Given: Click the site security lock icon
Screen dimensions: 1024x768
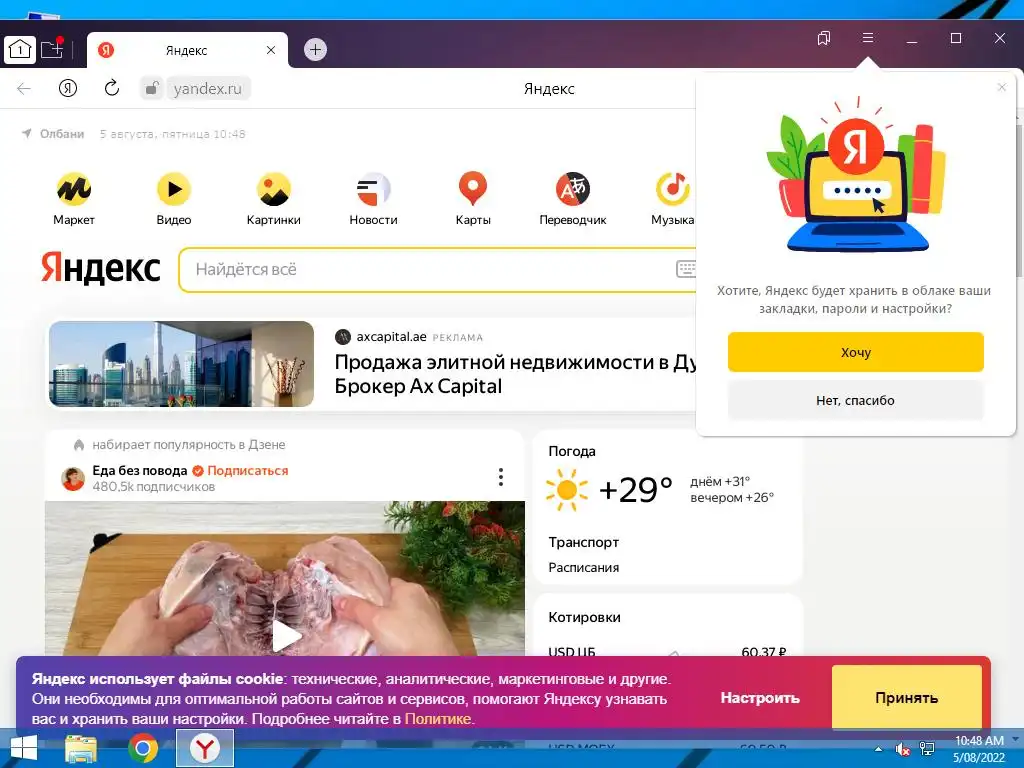Looking at the screenshot, I should tap(152, 88).
